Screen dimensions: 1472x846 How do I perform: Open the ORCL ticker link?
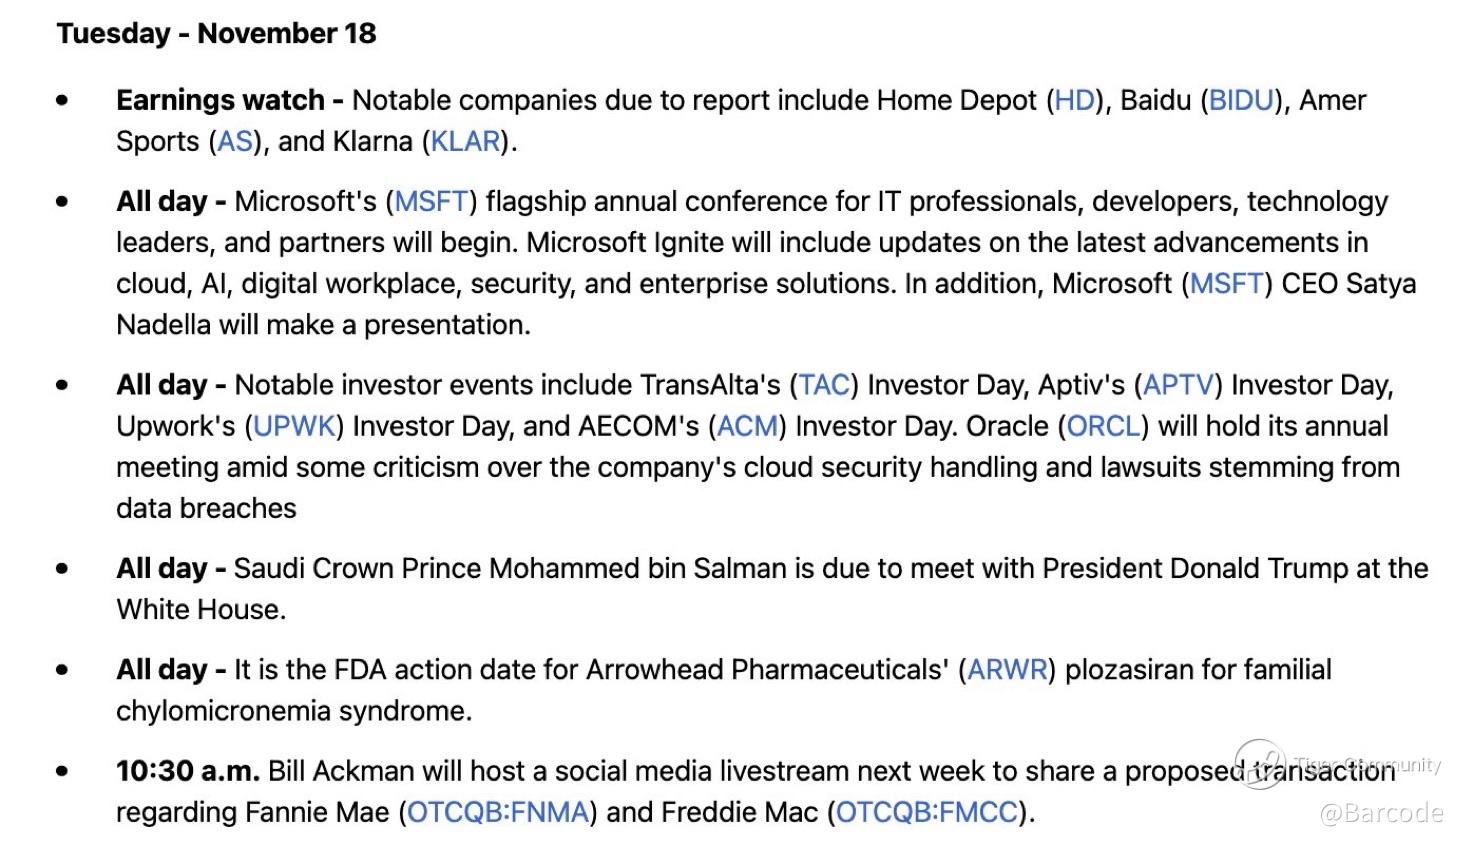pos(1104,426)
